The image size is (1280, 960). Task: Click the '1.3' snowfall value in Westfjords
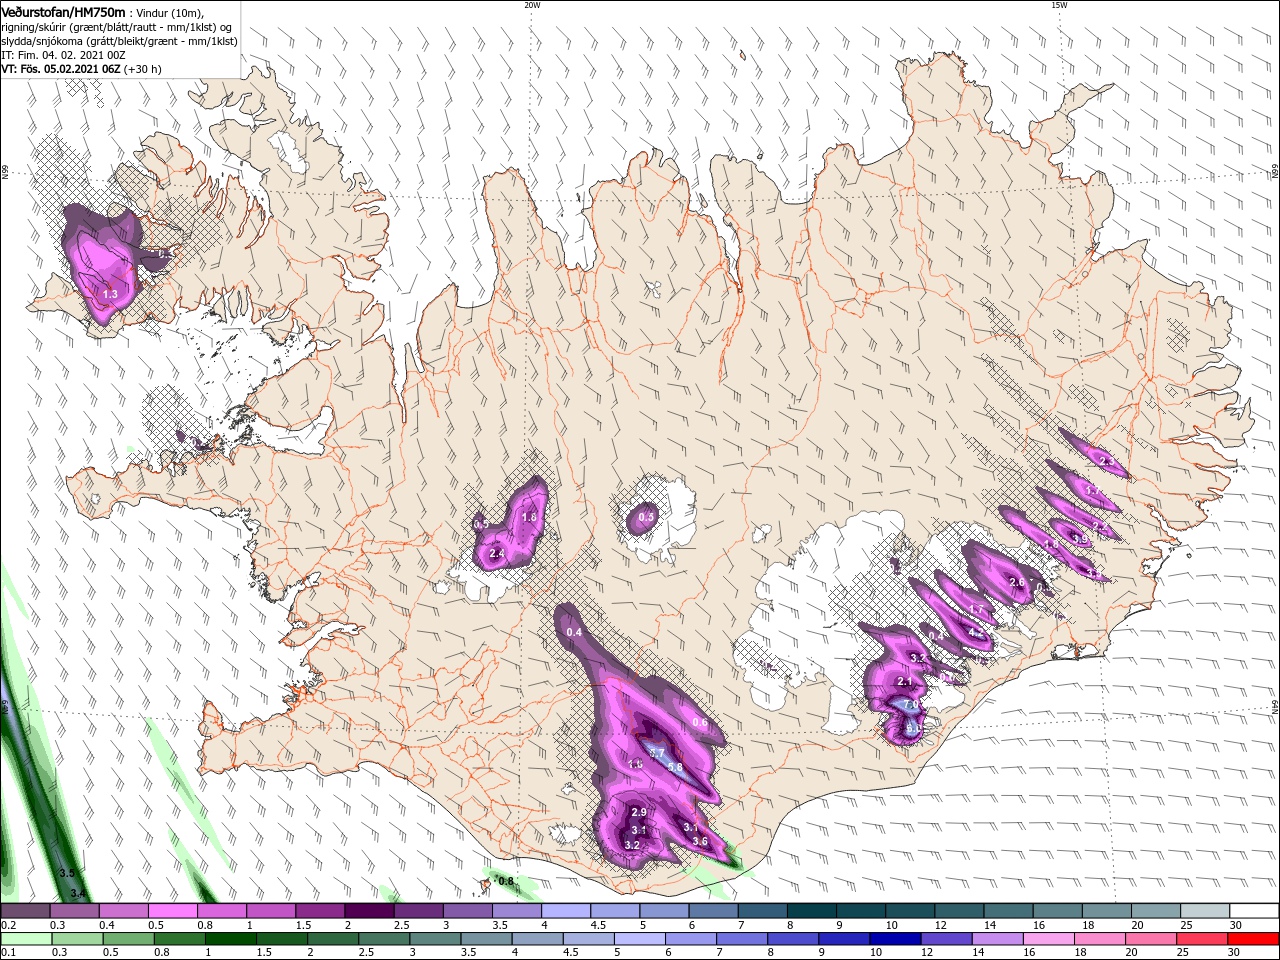click(110, 294)
